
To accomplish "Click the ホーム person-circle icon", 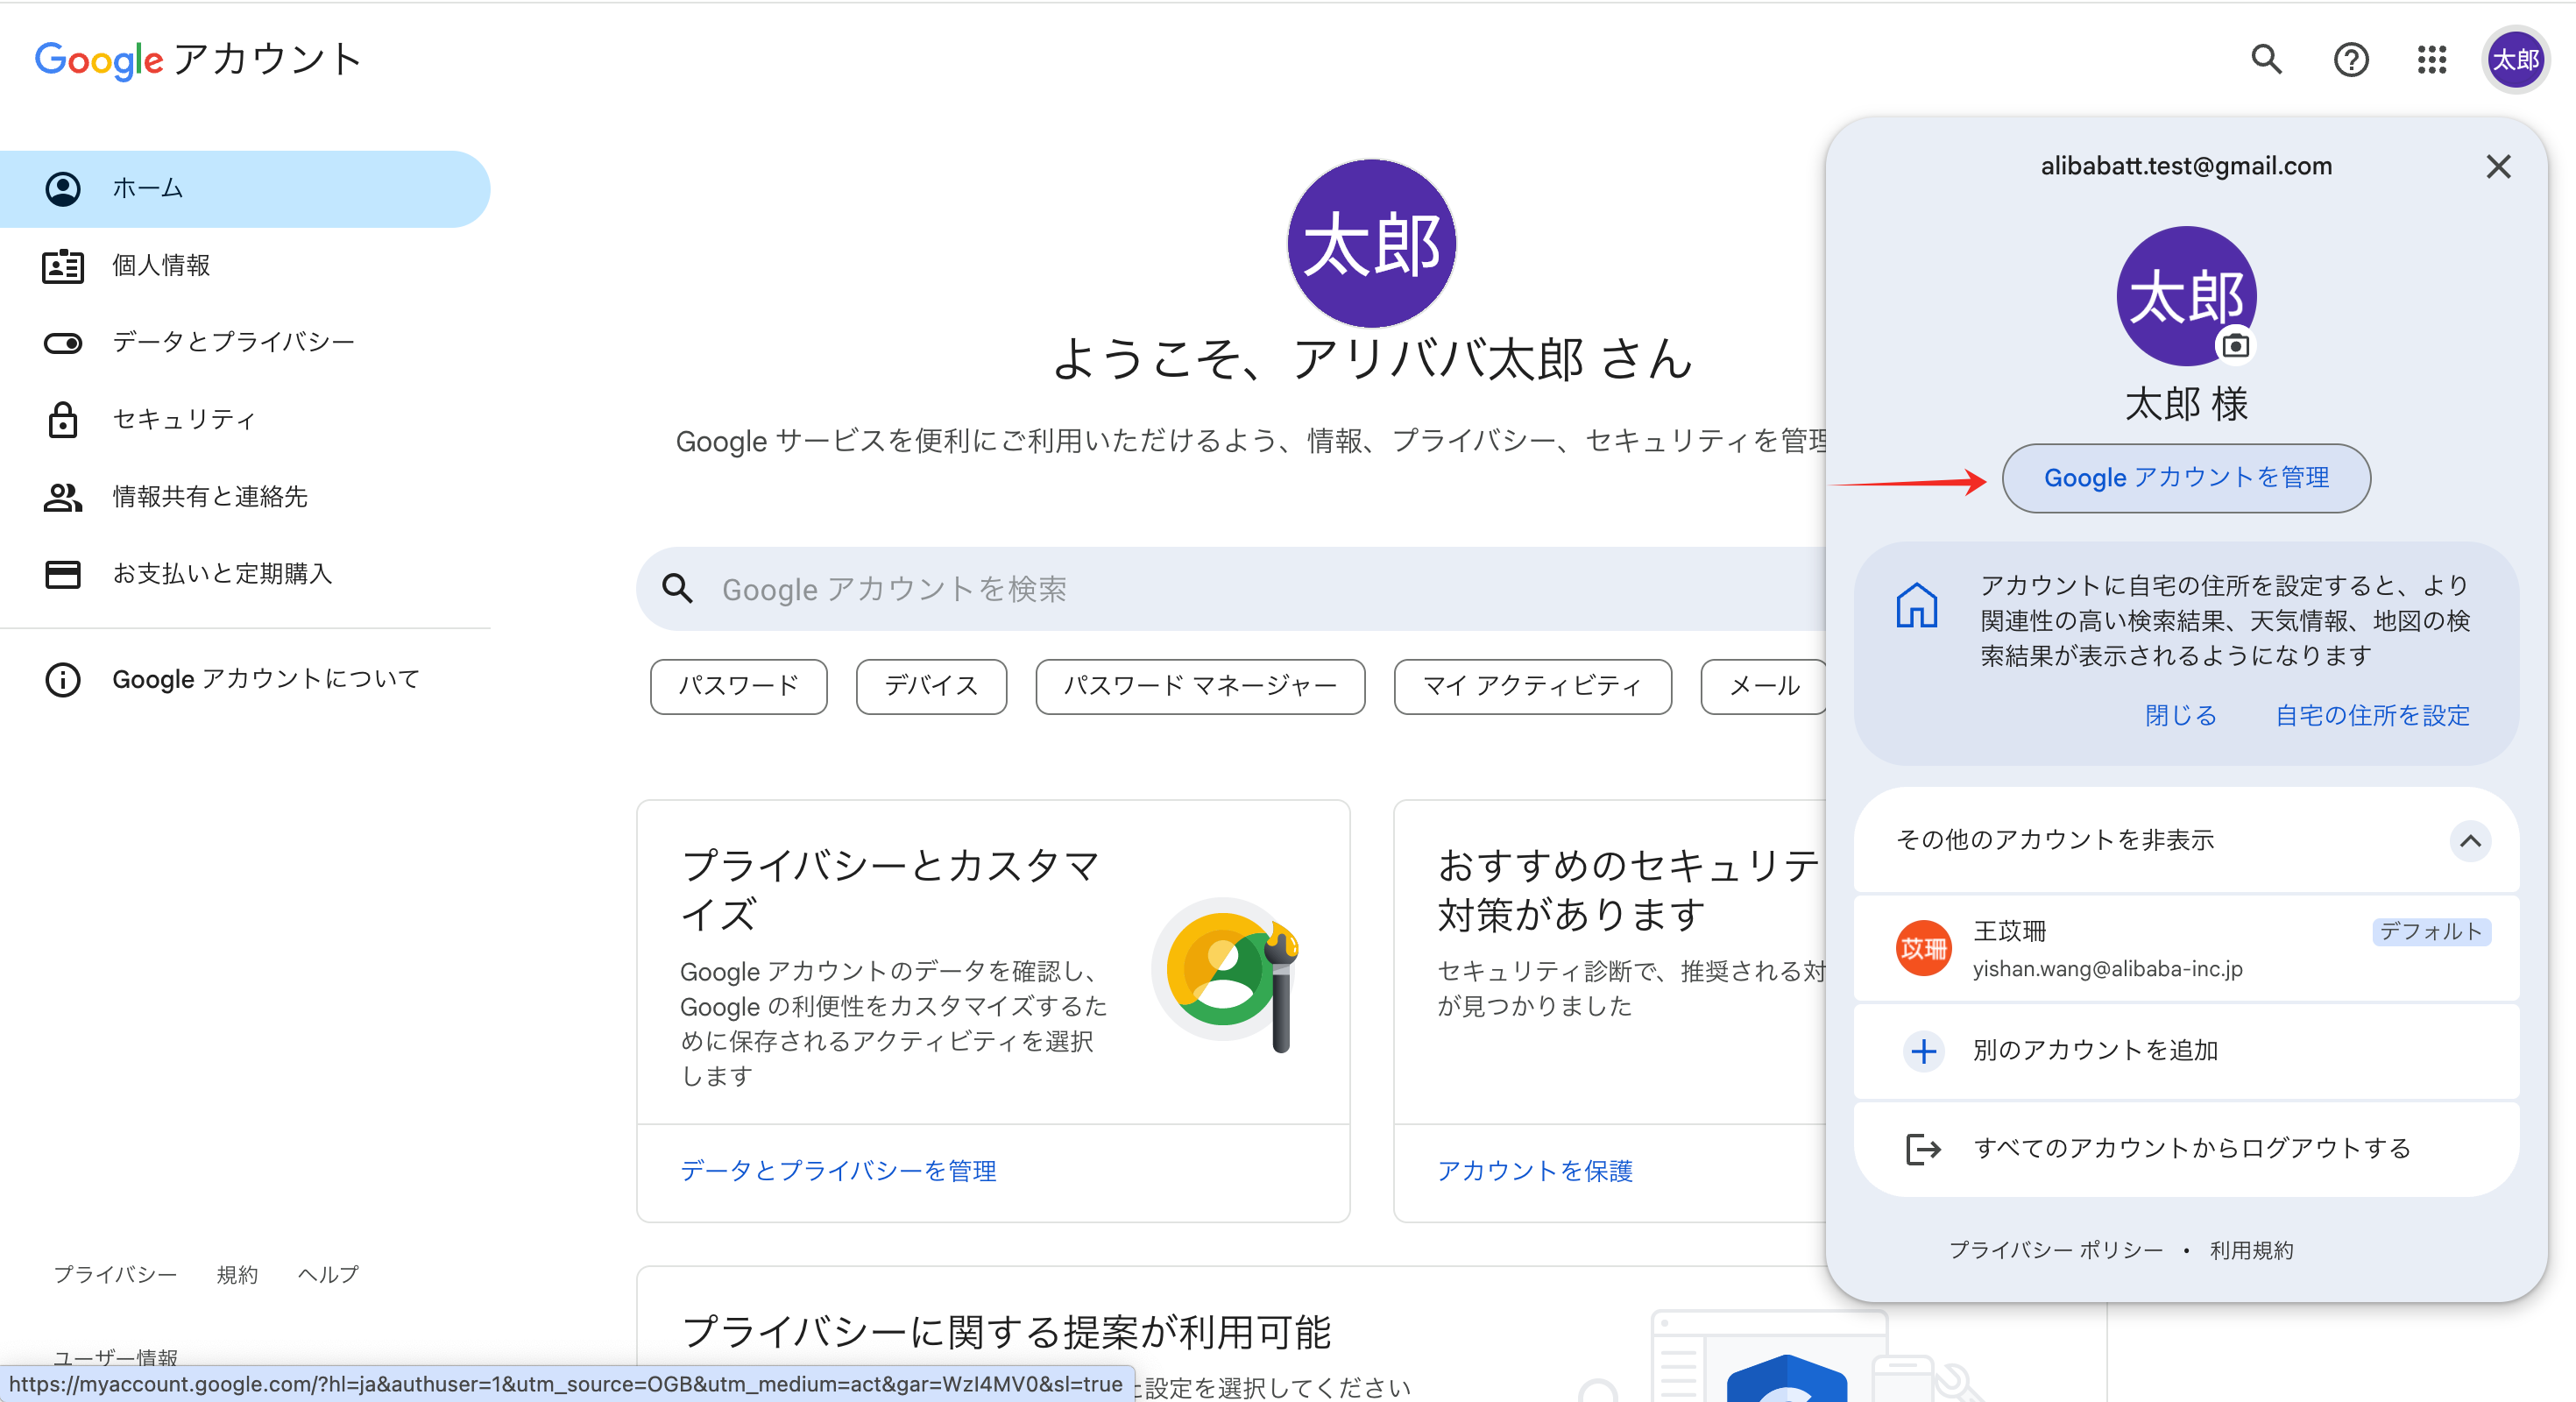I will [63, 189].
